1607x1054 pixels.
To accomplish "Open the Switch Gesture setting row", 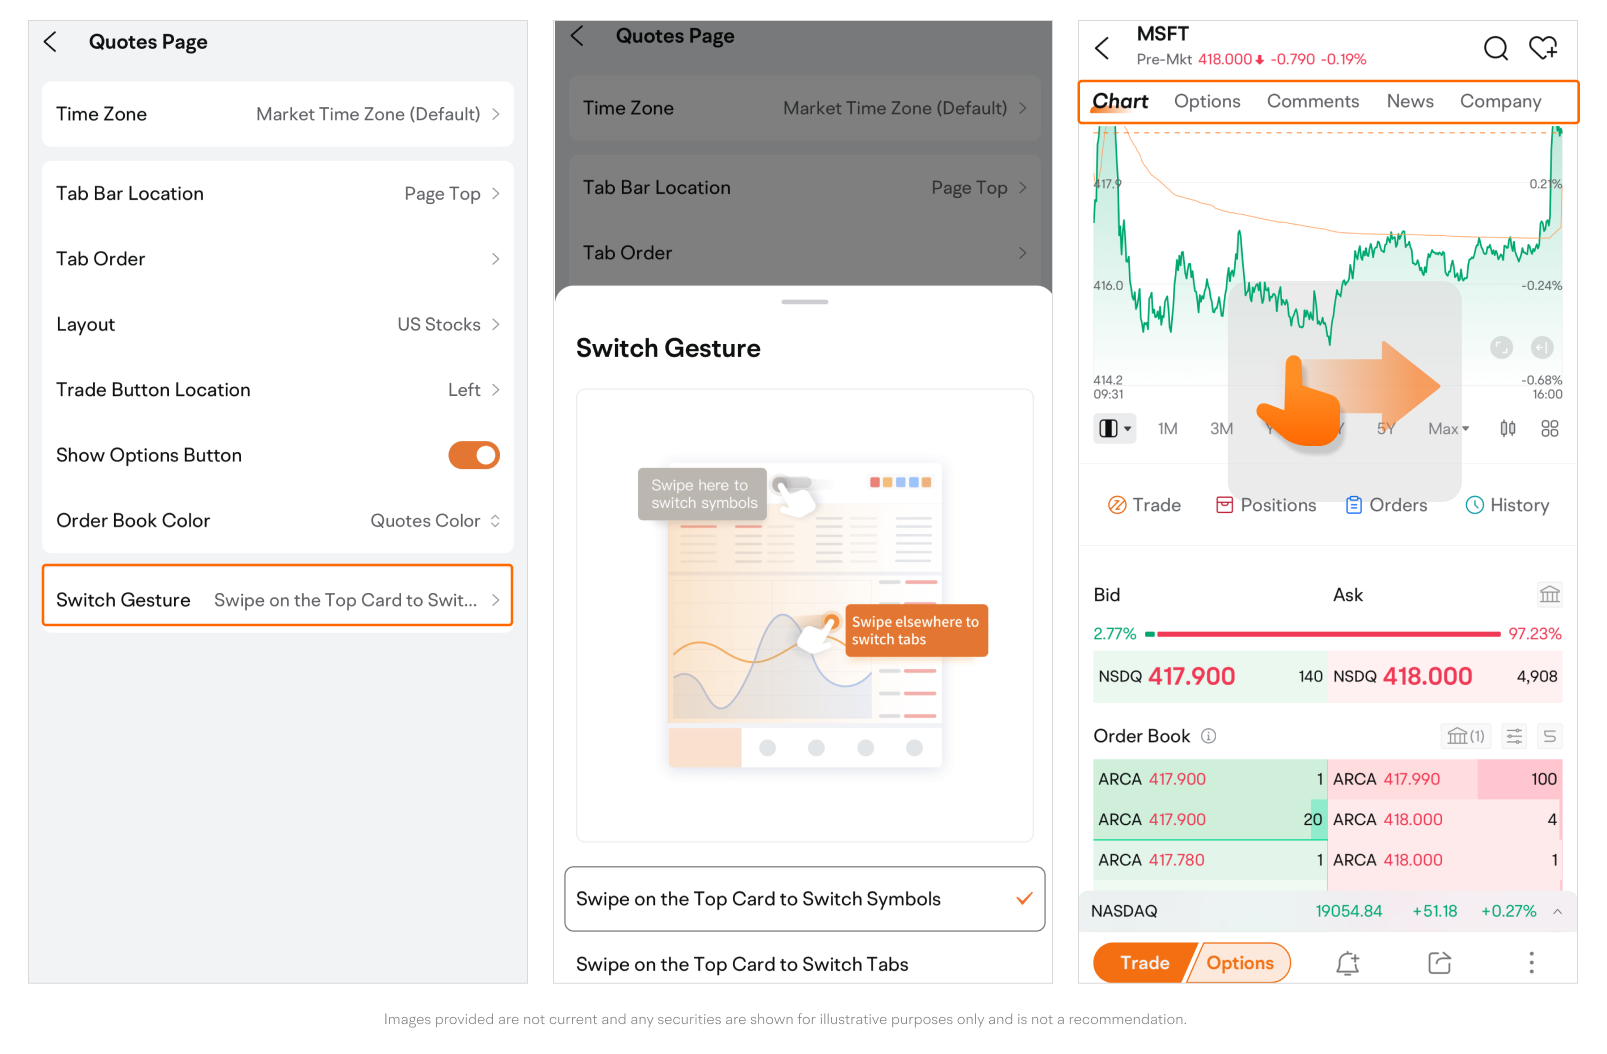I will 277,600.
